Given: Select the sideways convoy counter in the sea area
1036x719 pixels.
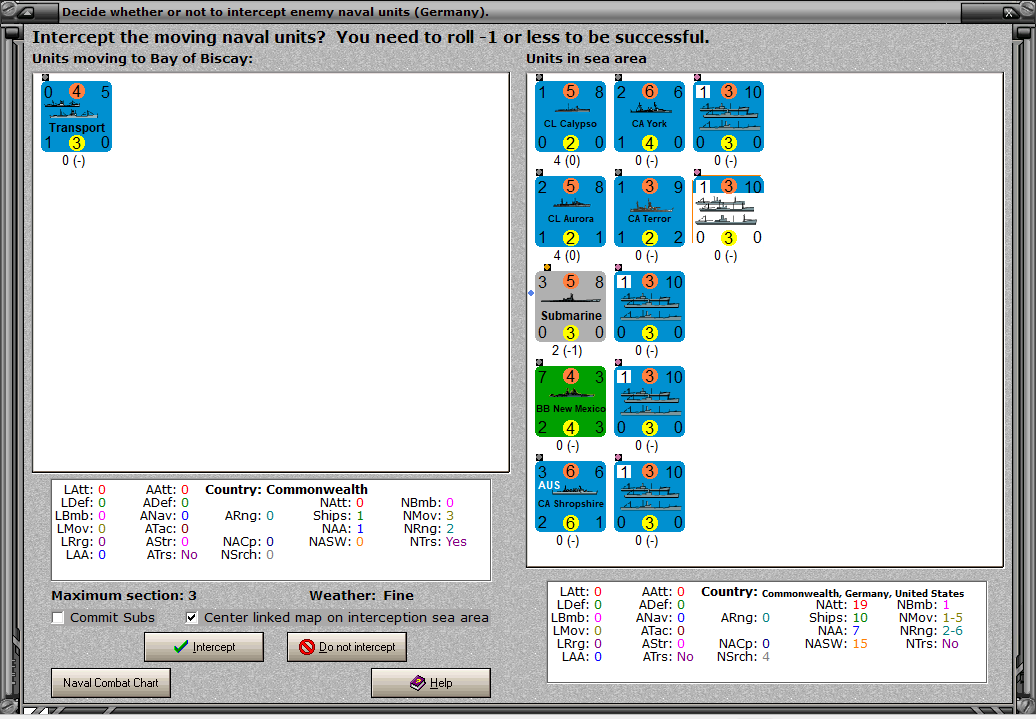Looking at the screenshot, I should coord(727,210).
